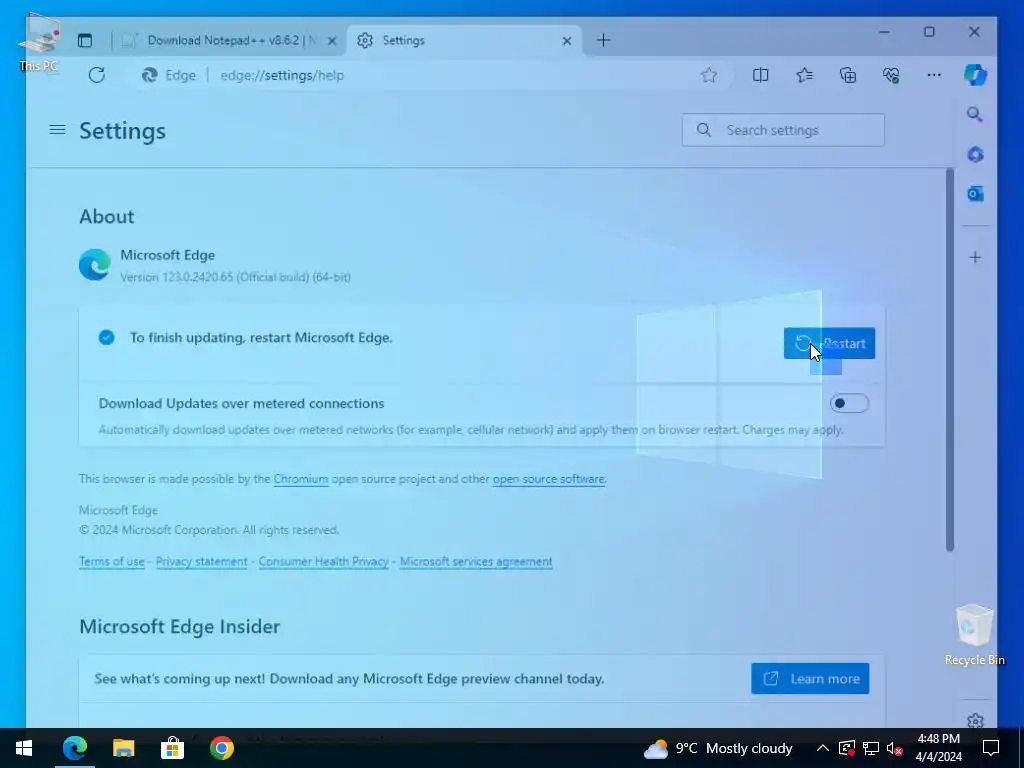This screenshot has width=1024, height=768.
Task: Show hidden system tray icons chevron
Action: pyautogui.click(x=823, y=748)
